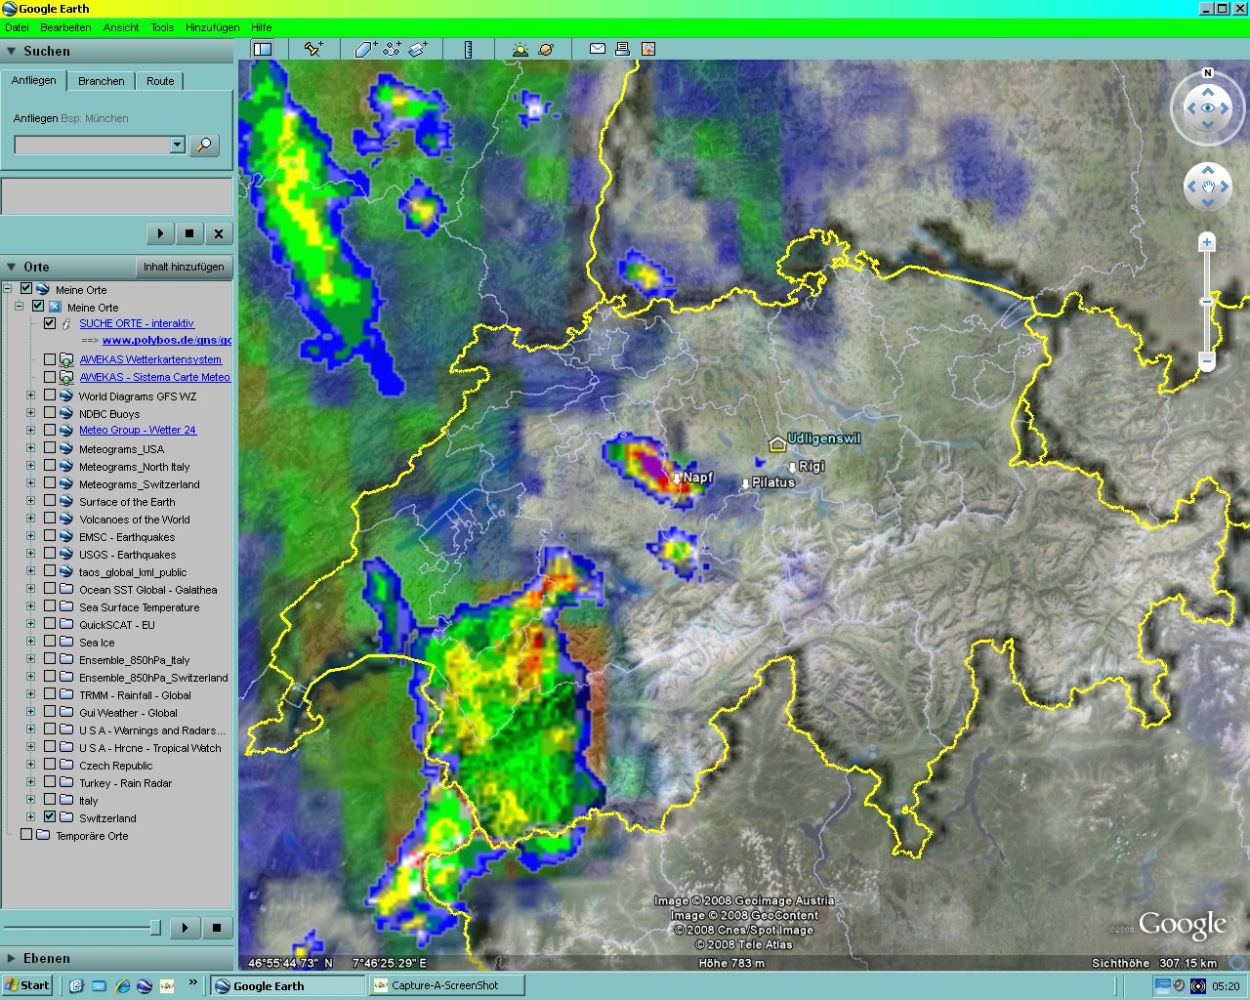Uncheck the Switzerland folder checkbox
Screen dimensions: 1250x1000
point(50,817)
